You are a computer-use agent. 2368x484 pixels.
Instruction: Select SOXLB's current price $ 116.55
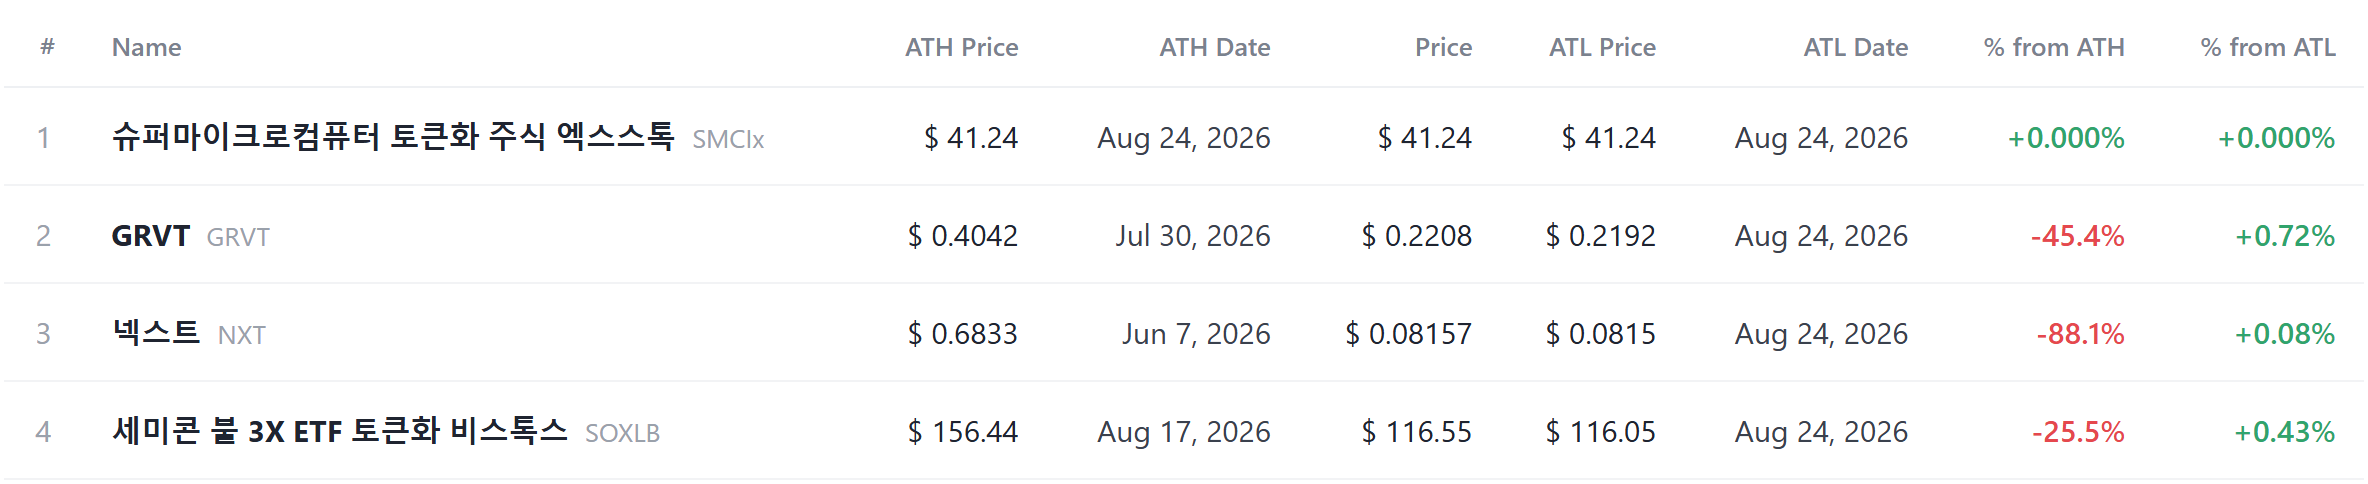[x=1416, y=432]
